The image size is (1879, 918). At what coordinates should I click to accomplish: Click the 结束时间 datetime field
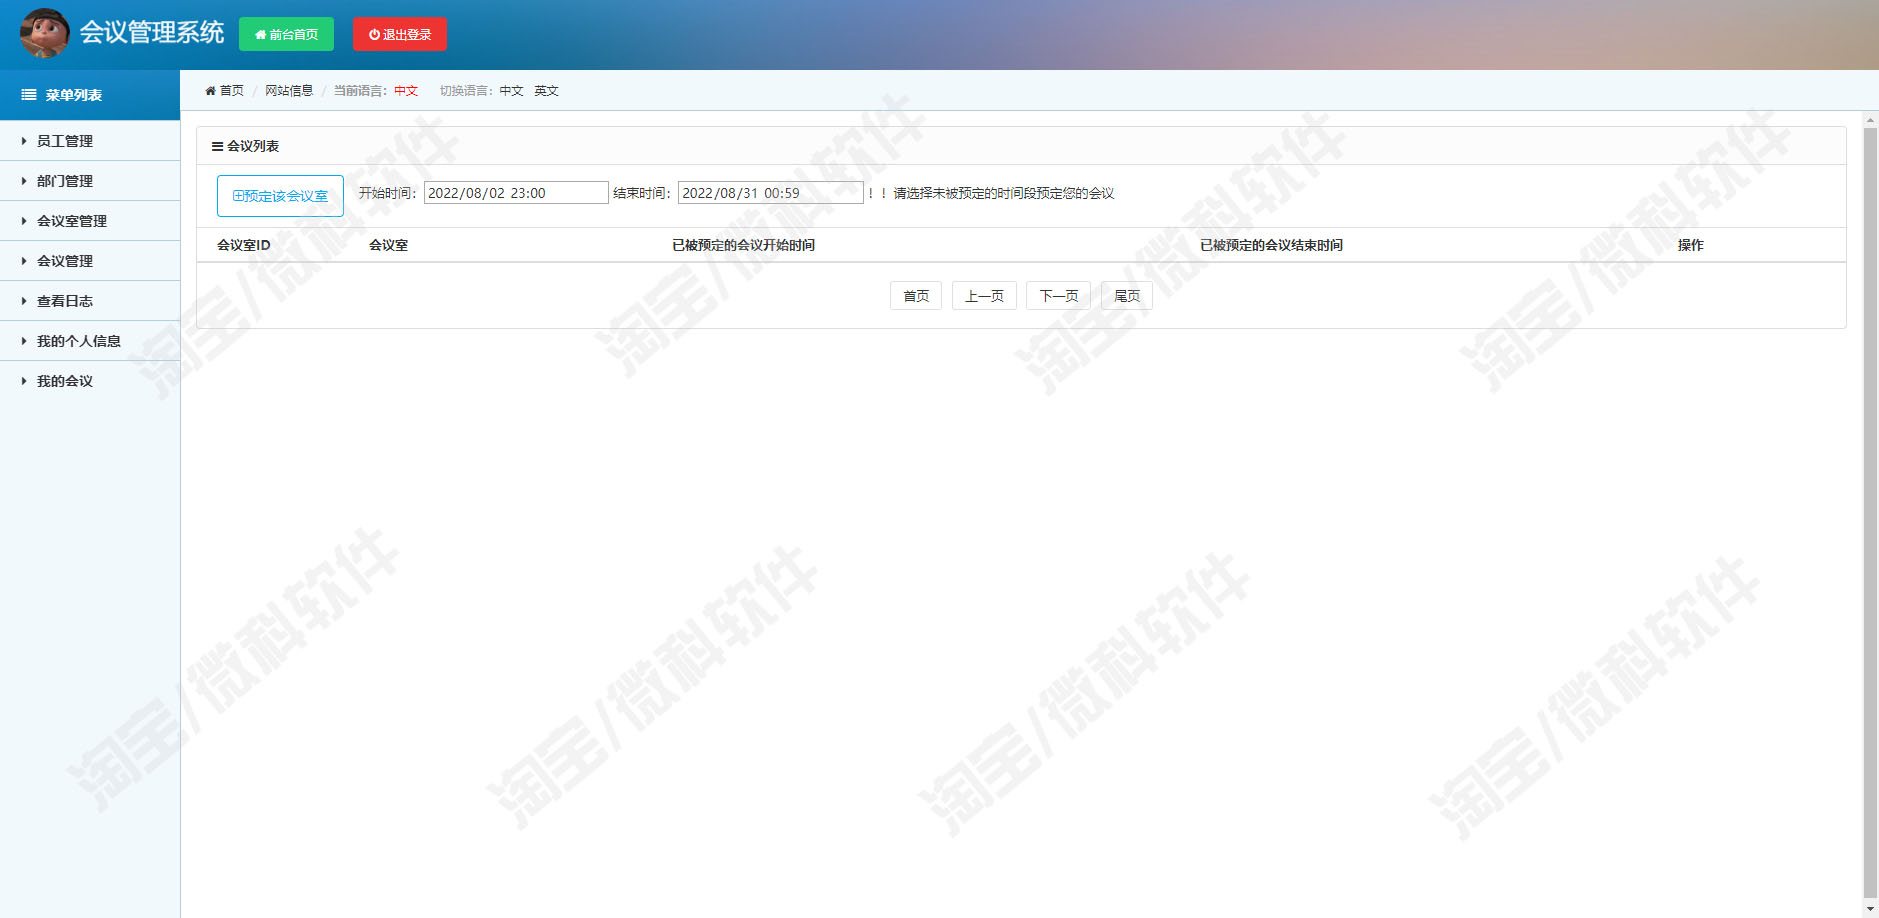771,193
